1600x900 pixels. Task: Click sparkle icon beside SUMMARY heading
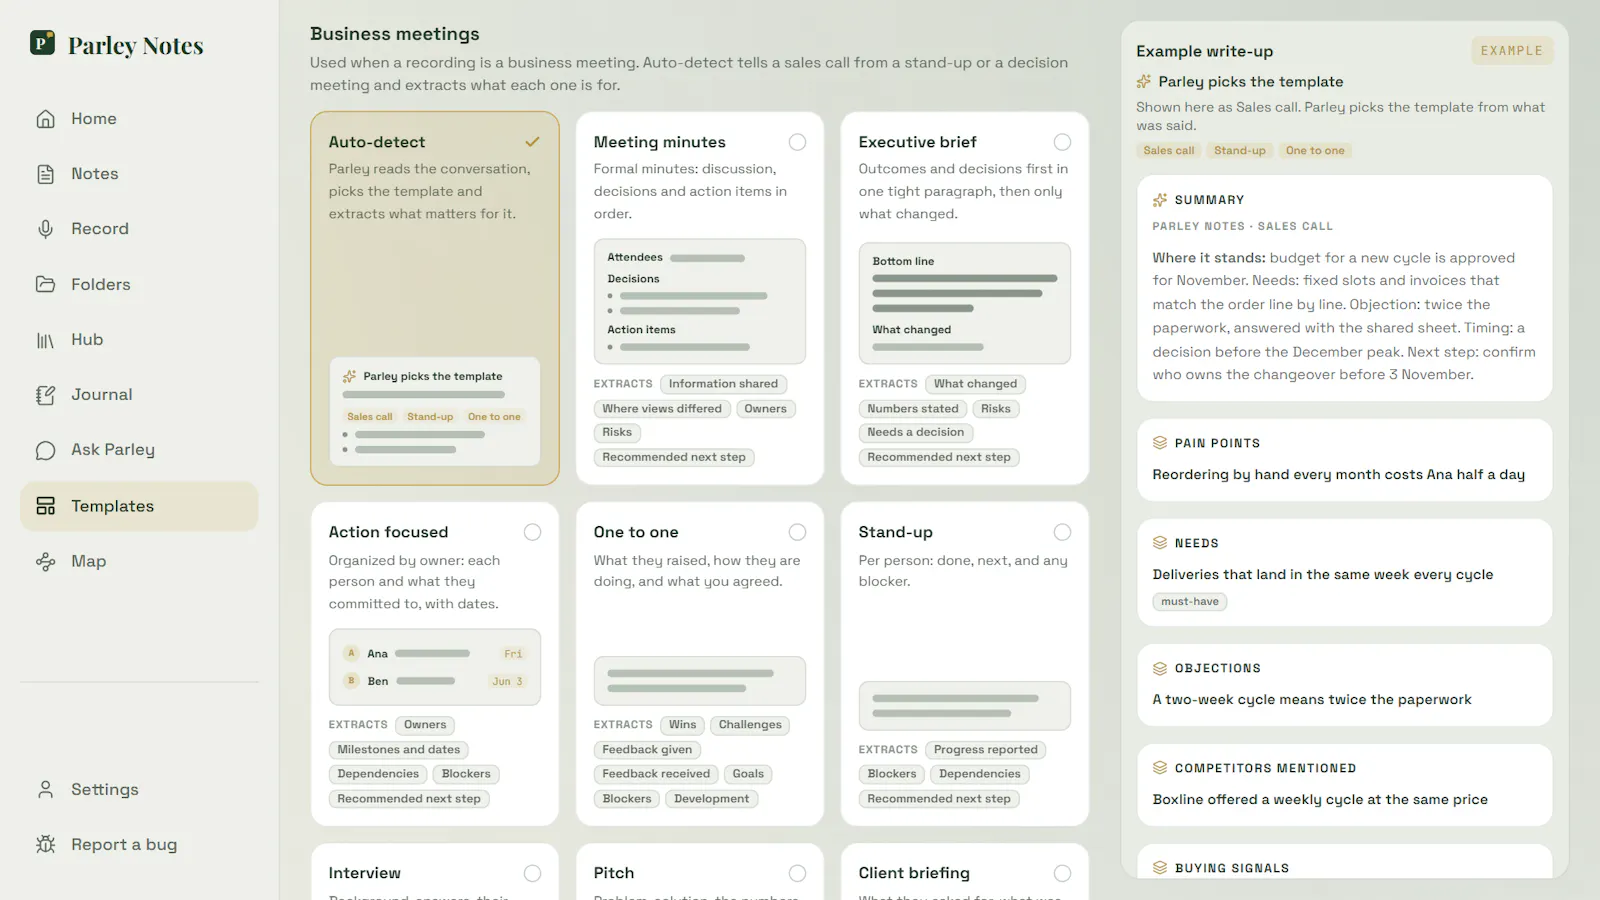click(1160, 200)
